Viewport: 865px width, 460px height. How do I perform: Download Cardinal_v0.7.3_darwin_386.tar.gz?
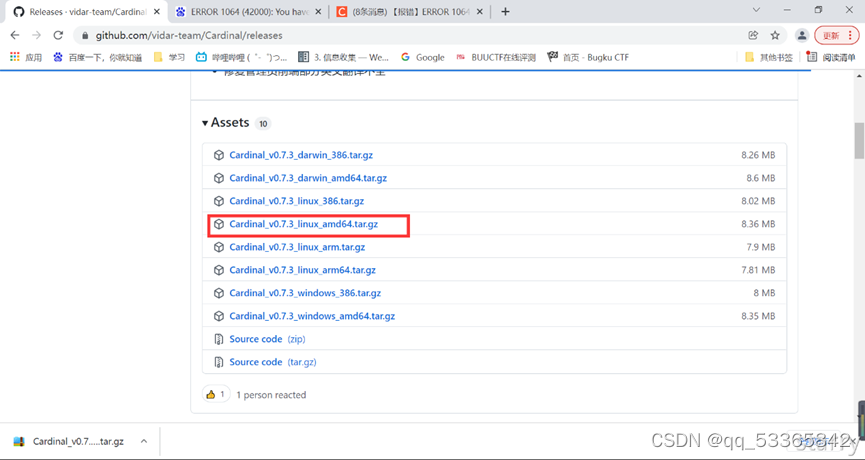pos(301,155)
